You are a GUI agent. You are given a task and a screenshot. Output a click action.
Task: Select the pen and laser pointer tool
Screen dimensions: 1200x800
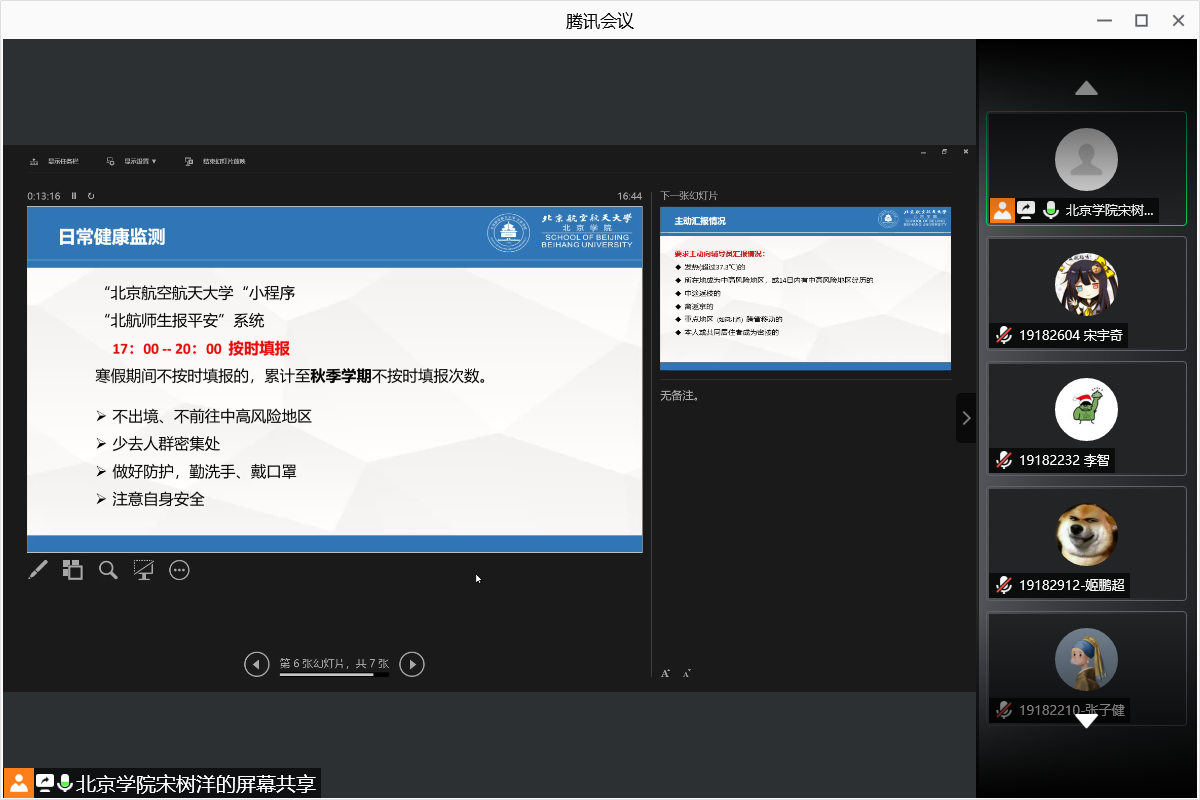tap(38, 570)
